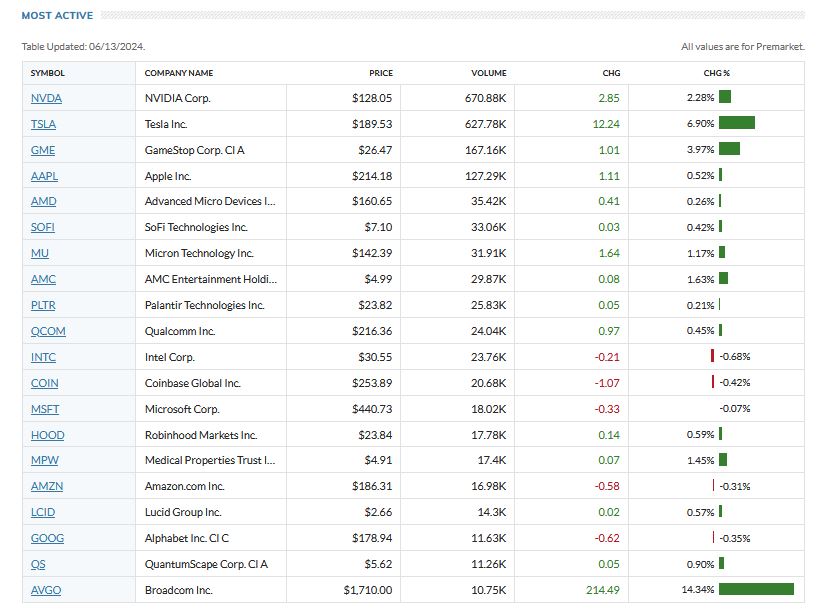This screenshot has height=611, width=835.
Task: Click the CHG % column header
Action: (717, 73)
